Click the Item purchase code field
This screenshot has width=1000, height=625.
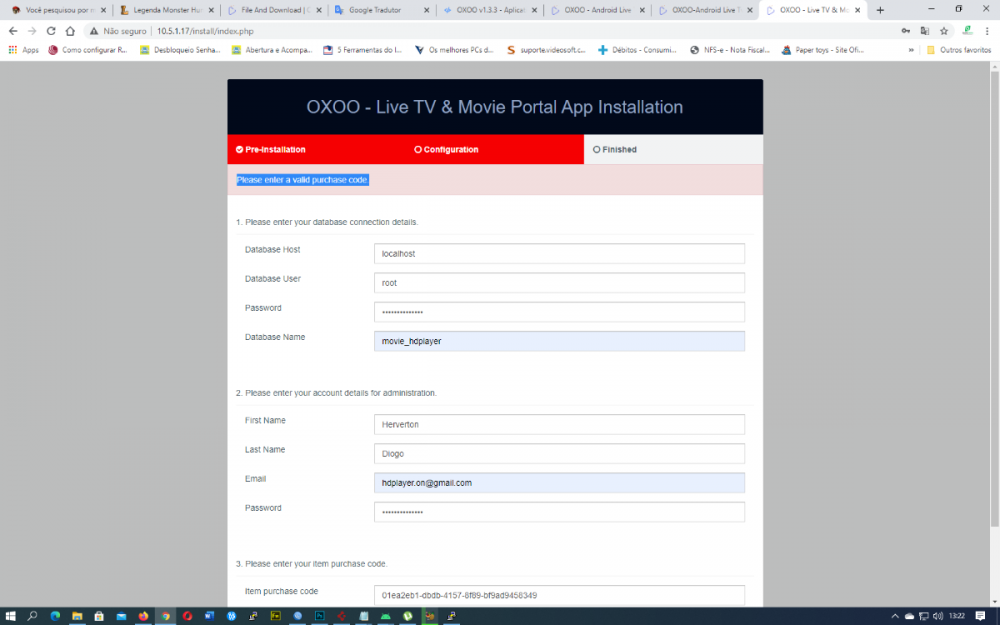(x=559, y=595)
